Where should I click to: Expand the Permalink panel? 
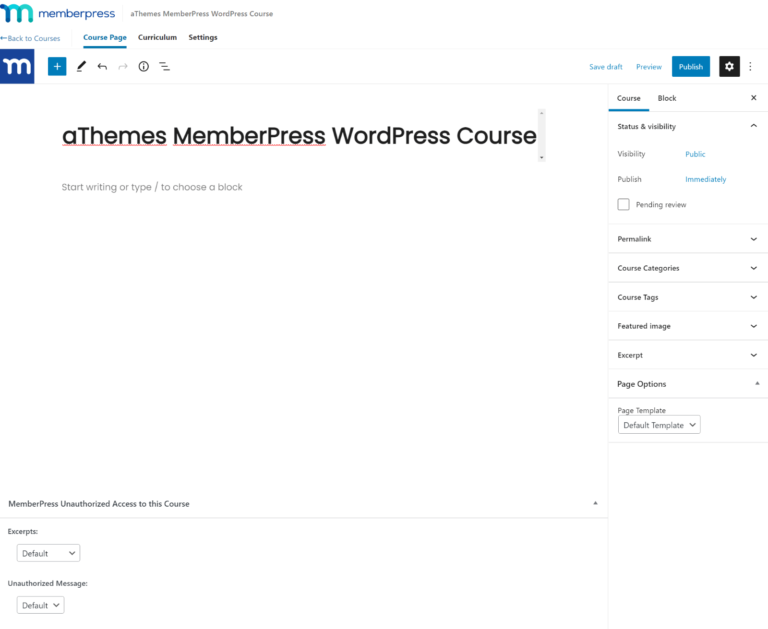pyautogui.click(x=688, y=239)
